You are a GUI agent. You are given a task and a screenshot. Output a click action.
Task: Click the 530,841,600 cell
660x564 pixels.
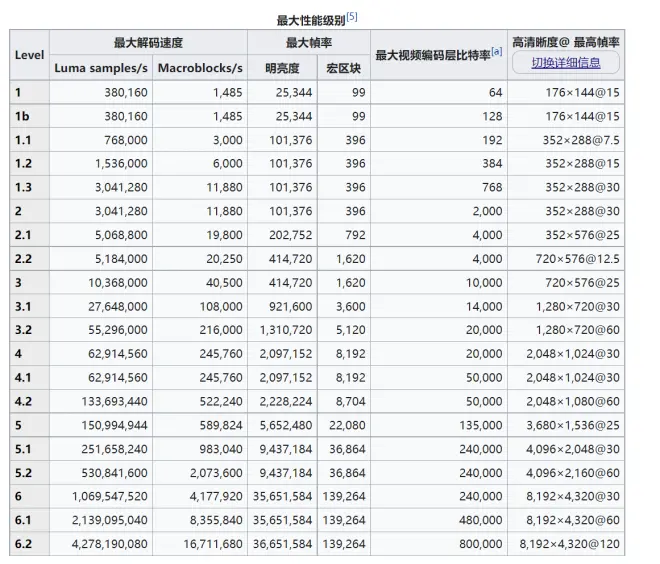101,473
